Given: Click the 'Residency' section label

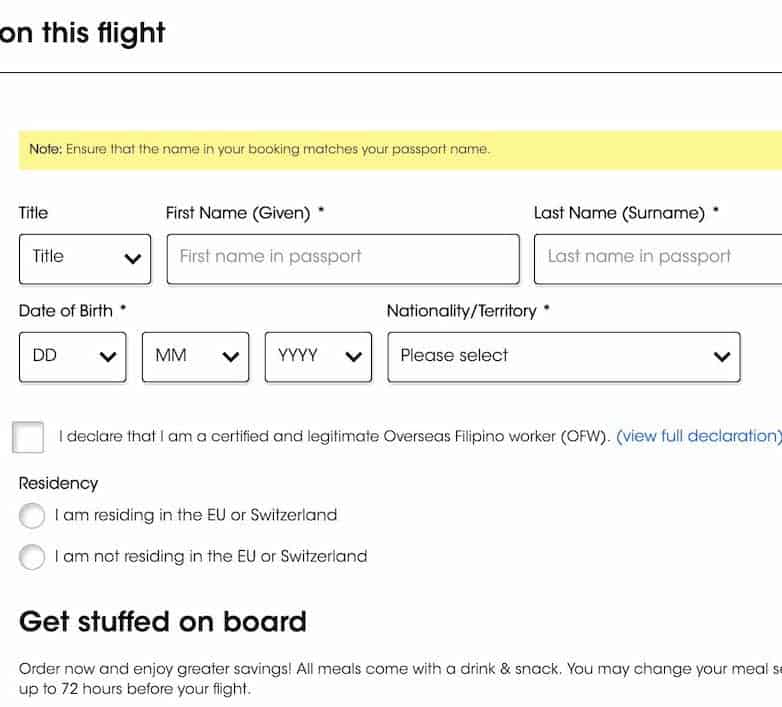Looking at the screenshot, I should 59,483.
